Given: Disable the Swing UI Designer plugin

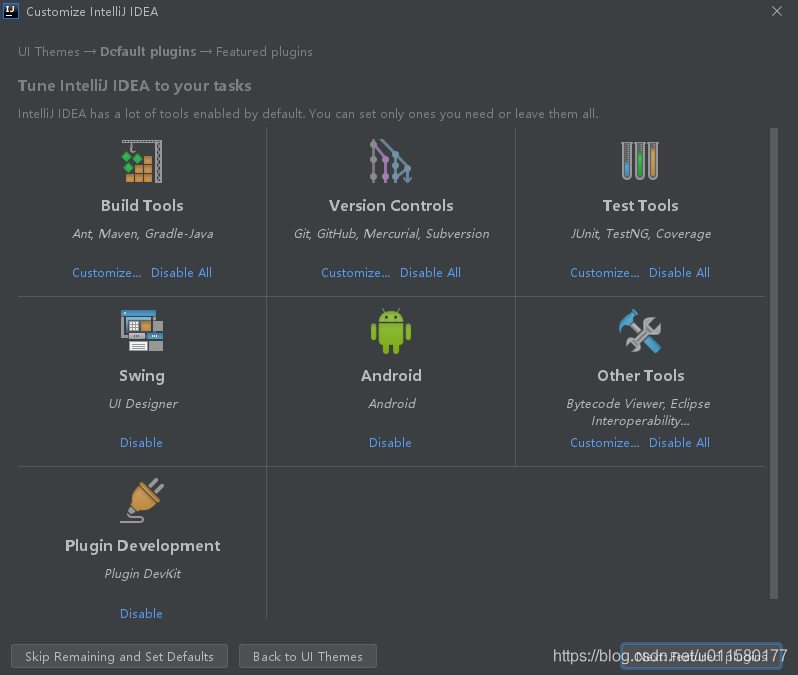Looking at the screenshot, I should point(141,443).
